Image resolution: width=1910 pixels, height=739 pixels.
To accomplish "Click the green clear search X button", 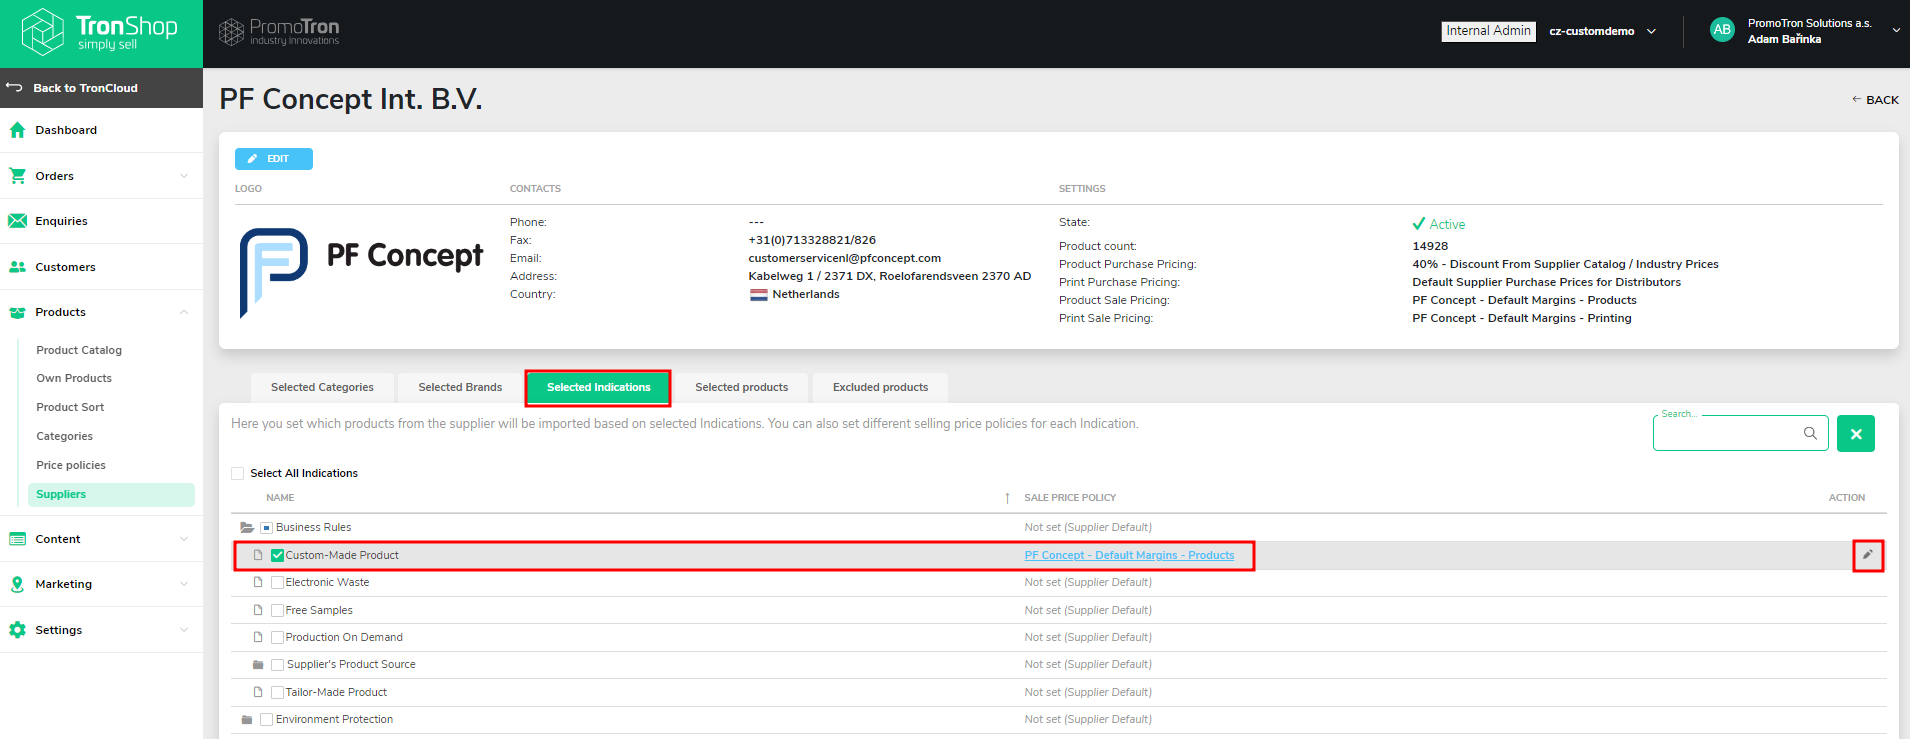I will coord(1856,434).
